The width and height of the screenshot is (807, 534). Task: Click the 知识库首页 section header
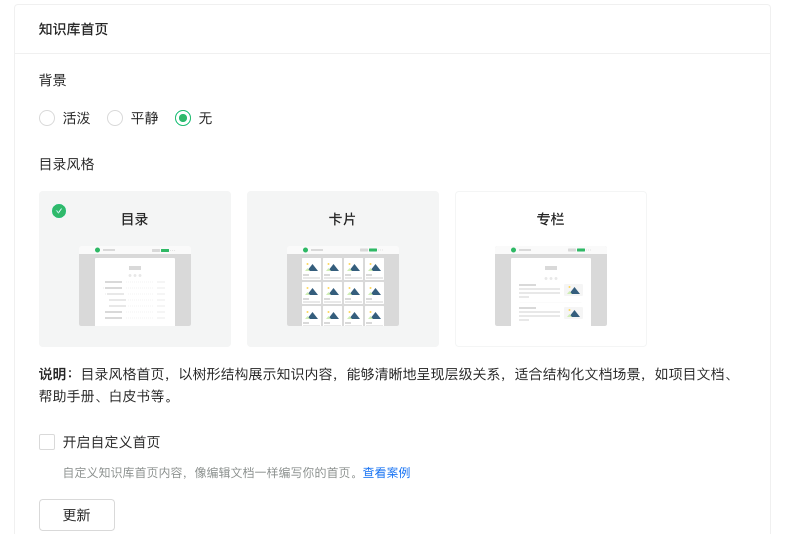(73, 29)
